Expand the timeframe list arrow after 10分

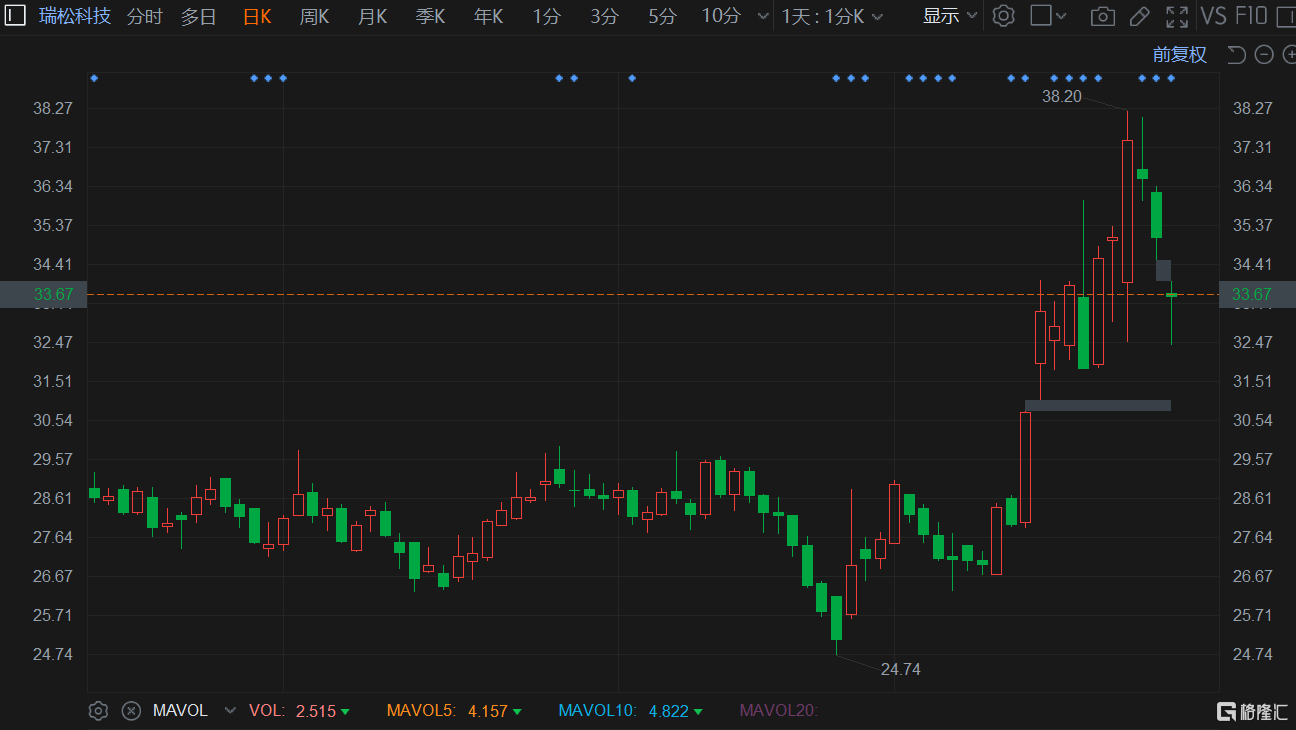pos(763,17)
